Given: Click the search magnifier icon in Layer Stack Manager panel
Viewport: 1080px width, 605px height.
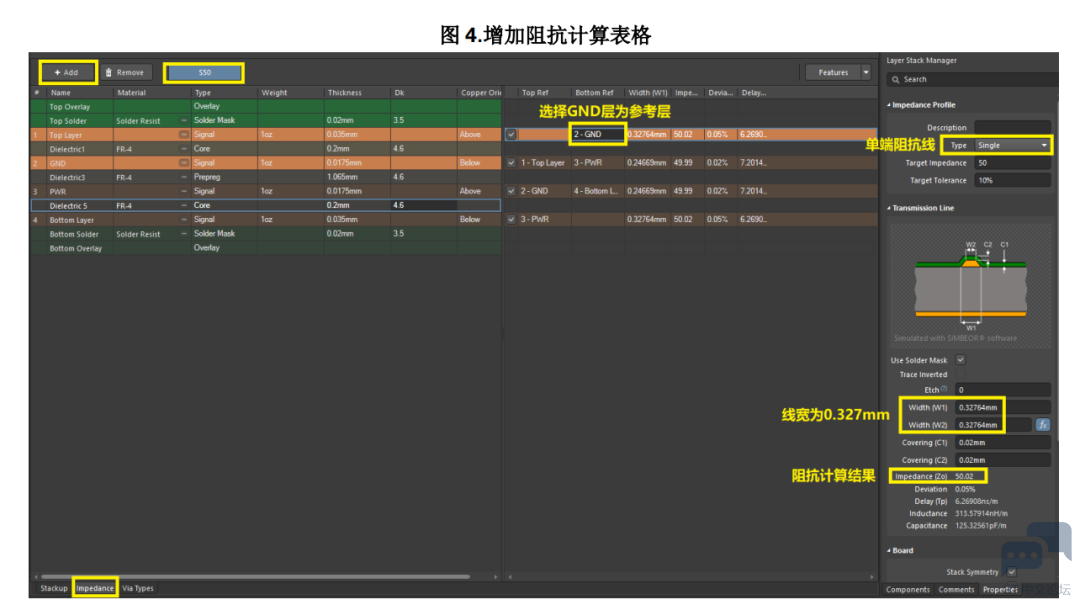Looking at the screenshot, I should click(895, 79).
